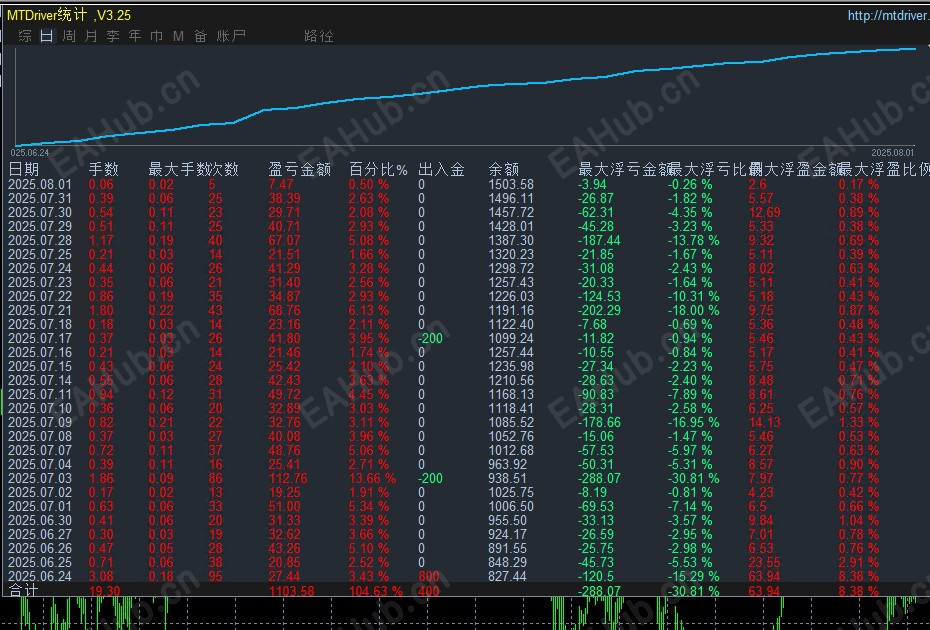
Task: Select the 2025.07.17 date row
Action: tap(40, 338)
